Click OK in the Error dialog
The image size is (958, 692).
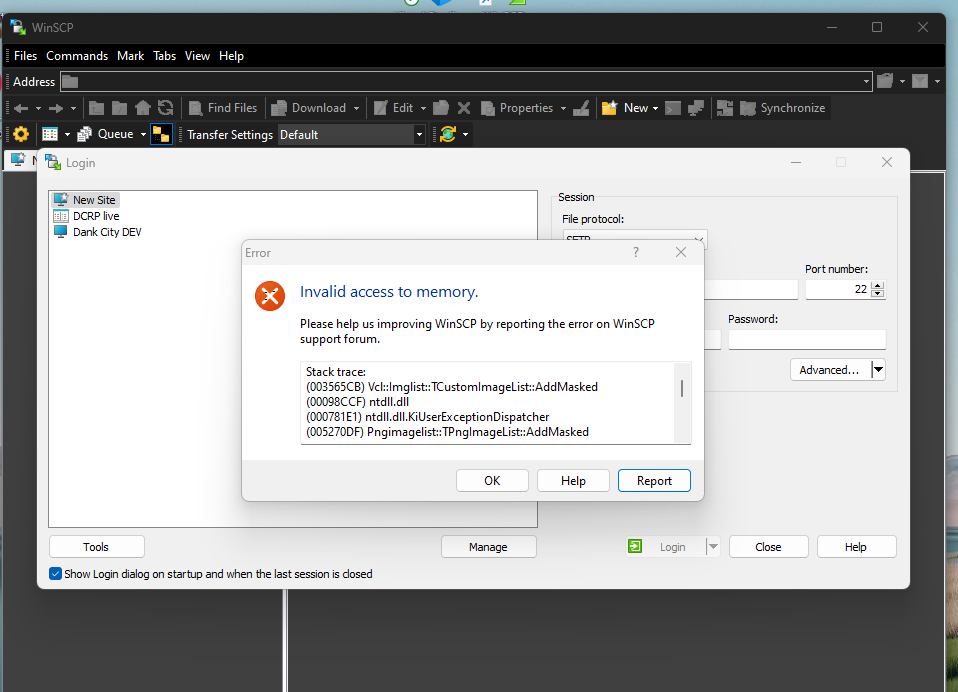(492, 481)
